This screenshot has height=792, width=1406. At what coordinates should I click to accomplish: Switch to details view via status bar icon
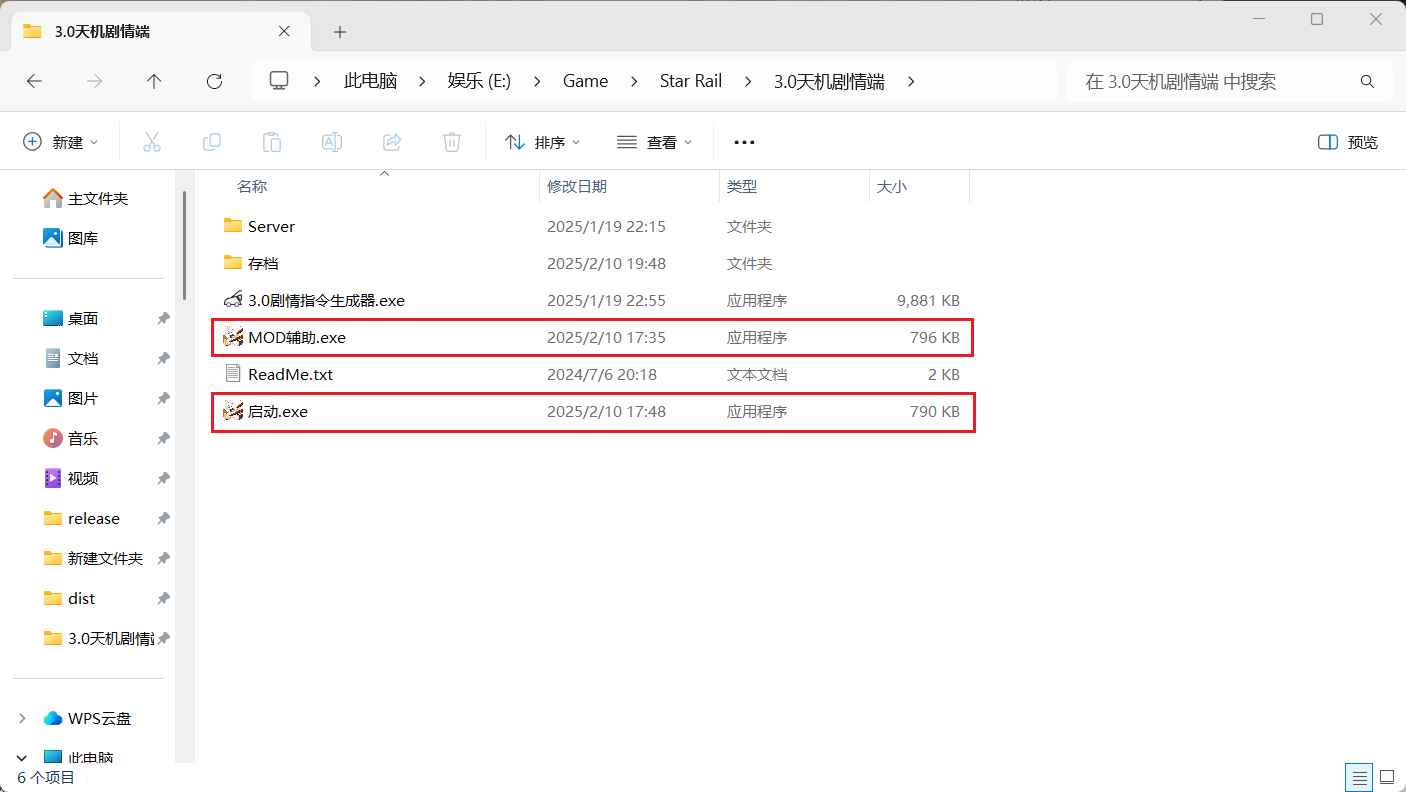[x=1358, y=777]
